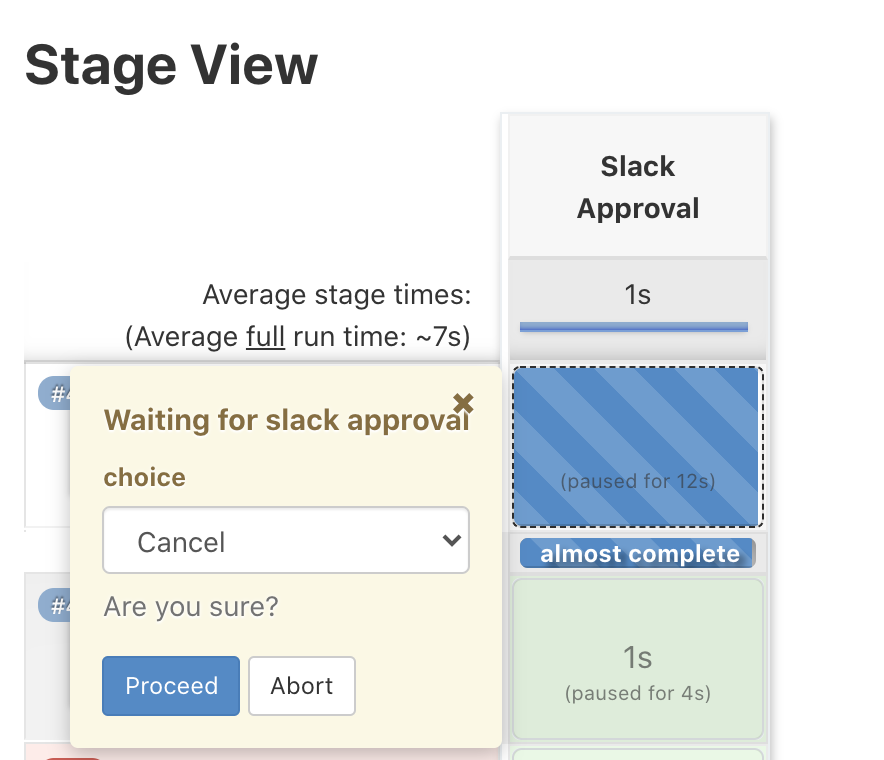Dismiss the slack approval popup via its X
Viewport: 884px width, 760px height.
[x=462, y=405]
